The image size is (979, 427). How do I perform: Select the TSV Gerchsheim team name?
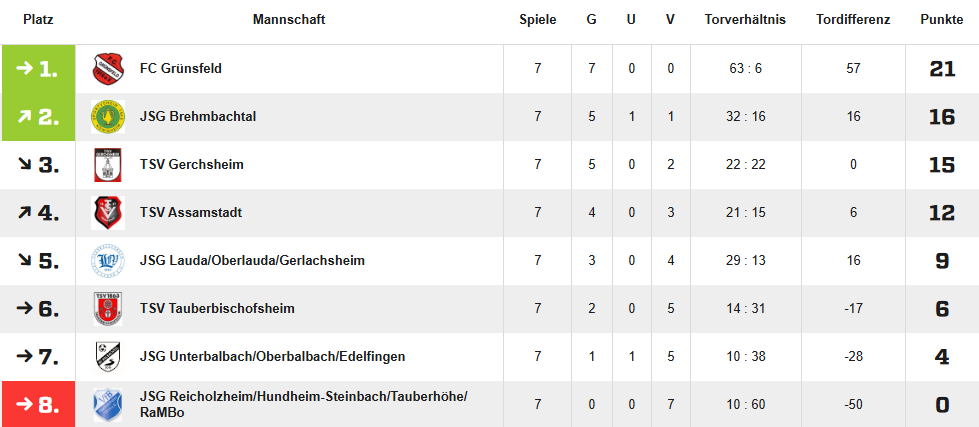click(x=192, y=165)
